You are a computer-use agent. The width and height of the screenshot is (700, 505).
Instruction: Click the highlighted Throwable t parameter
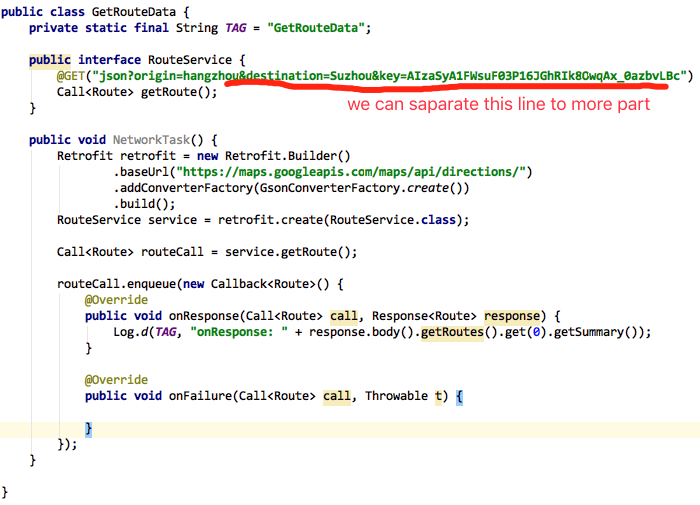click(438, 396)
